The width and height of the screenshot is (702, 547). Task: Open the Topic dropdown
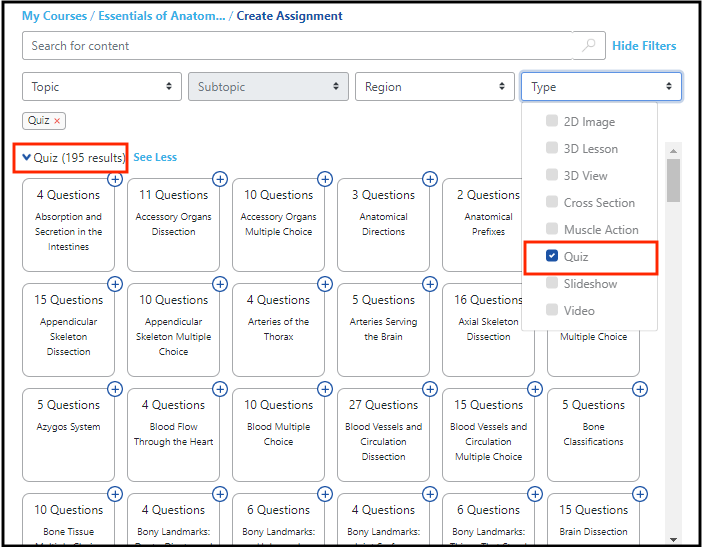point(102,86)
